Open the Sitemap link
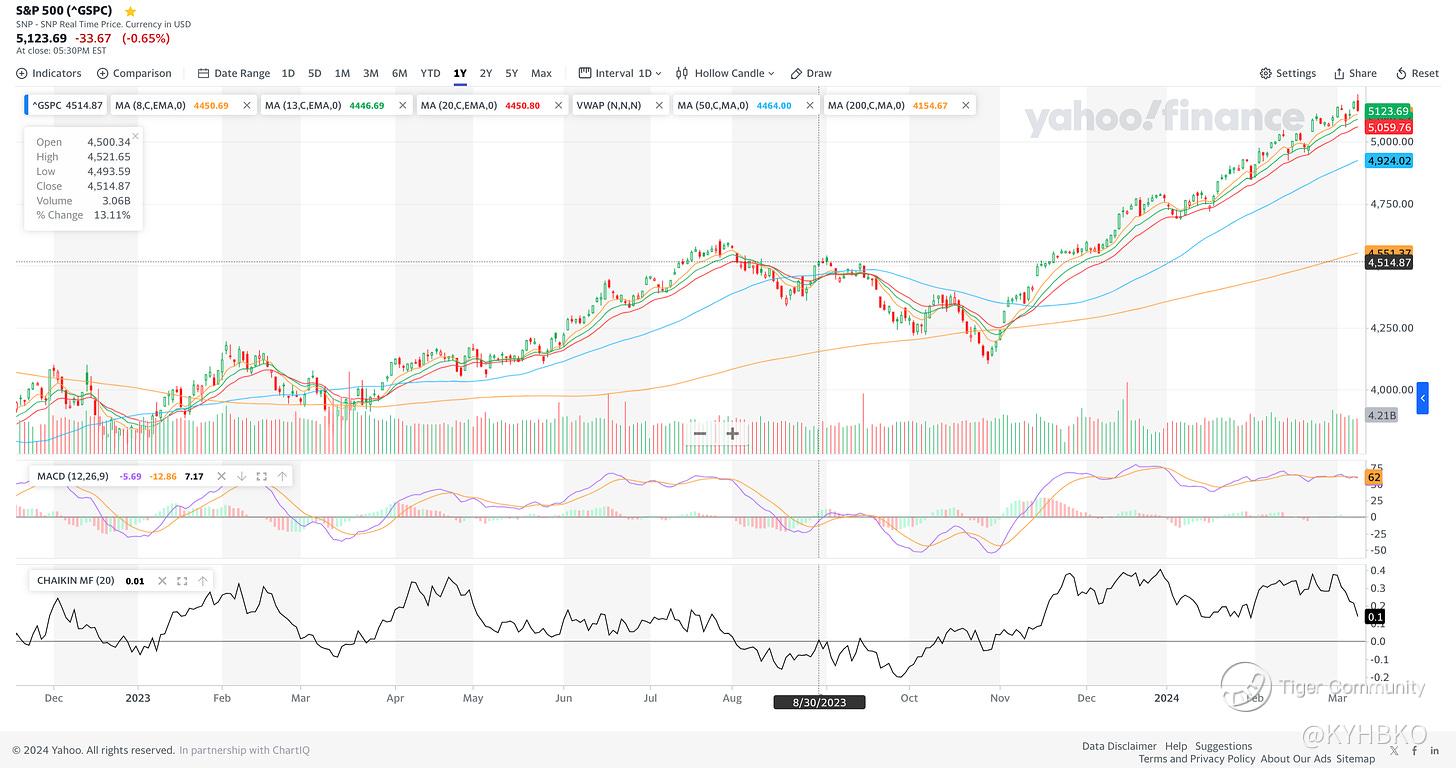This screenshot has width=1456, height=768. (x=1355, y=759)
